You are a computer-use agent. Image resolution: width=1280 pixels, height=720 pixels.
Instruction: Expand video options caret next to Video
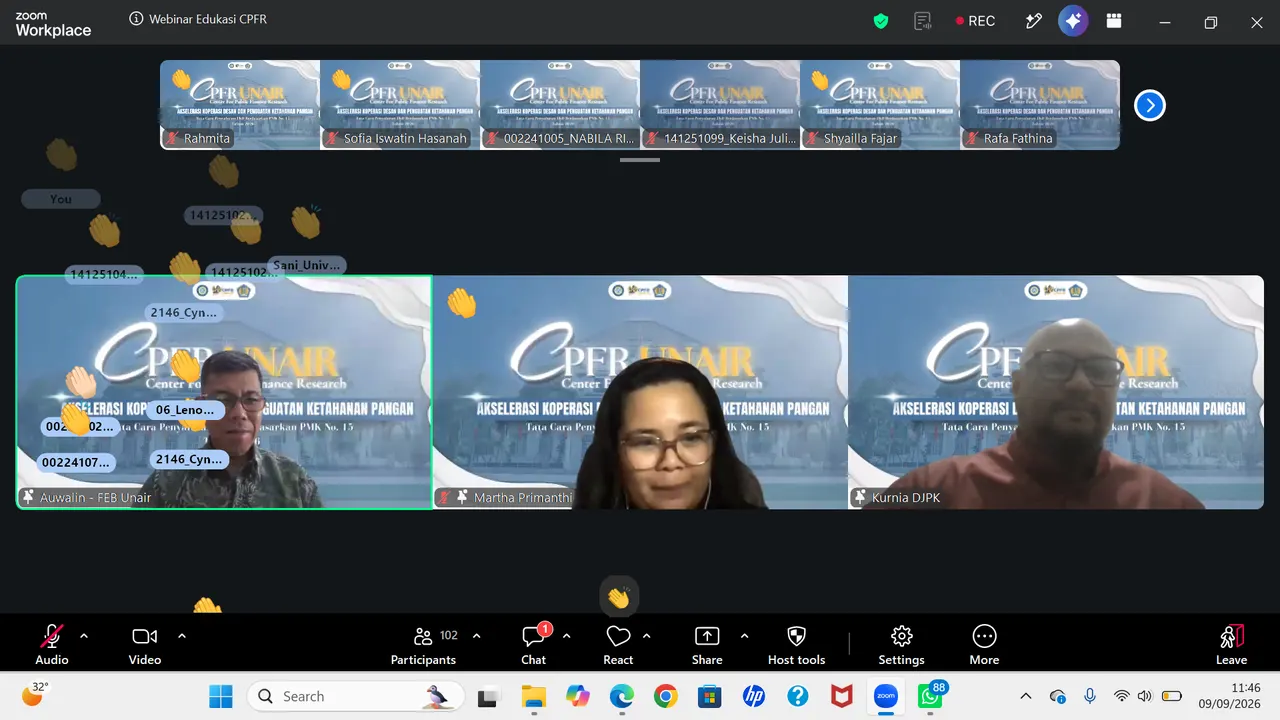point(181,636)
